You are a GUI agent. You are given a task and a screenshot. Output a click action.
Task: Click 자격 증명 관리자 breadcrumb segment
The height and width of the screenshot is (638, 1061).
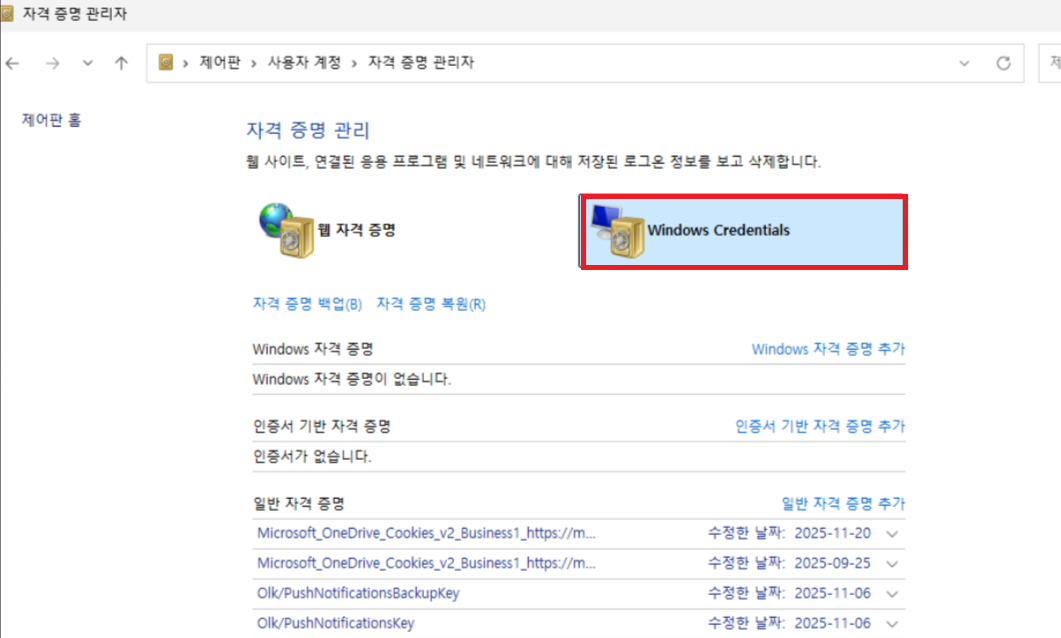click(421, 63)
